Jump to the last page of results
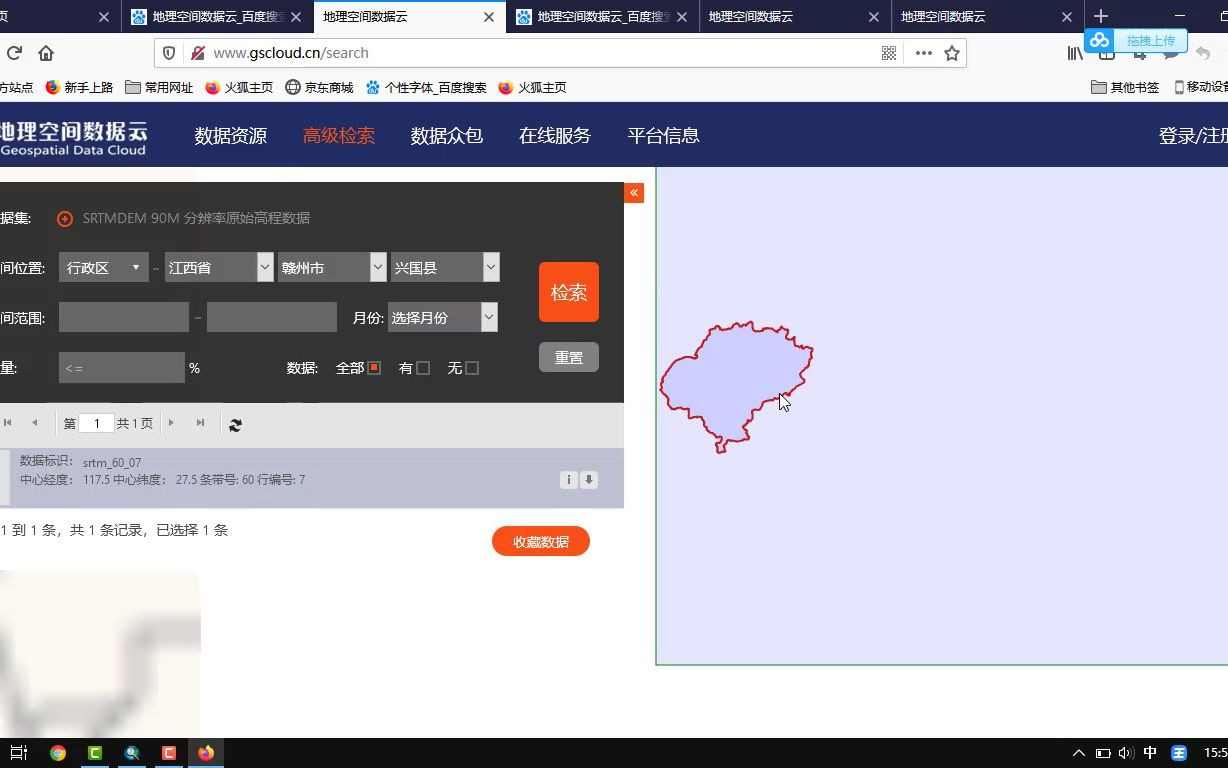1228x768 pixels. (x=200, y=423)
